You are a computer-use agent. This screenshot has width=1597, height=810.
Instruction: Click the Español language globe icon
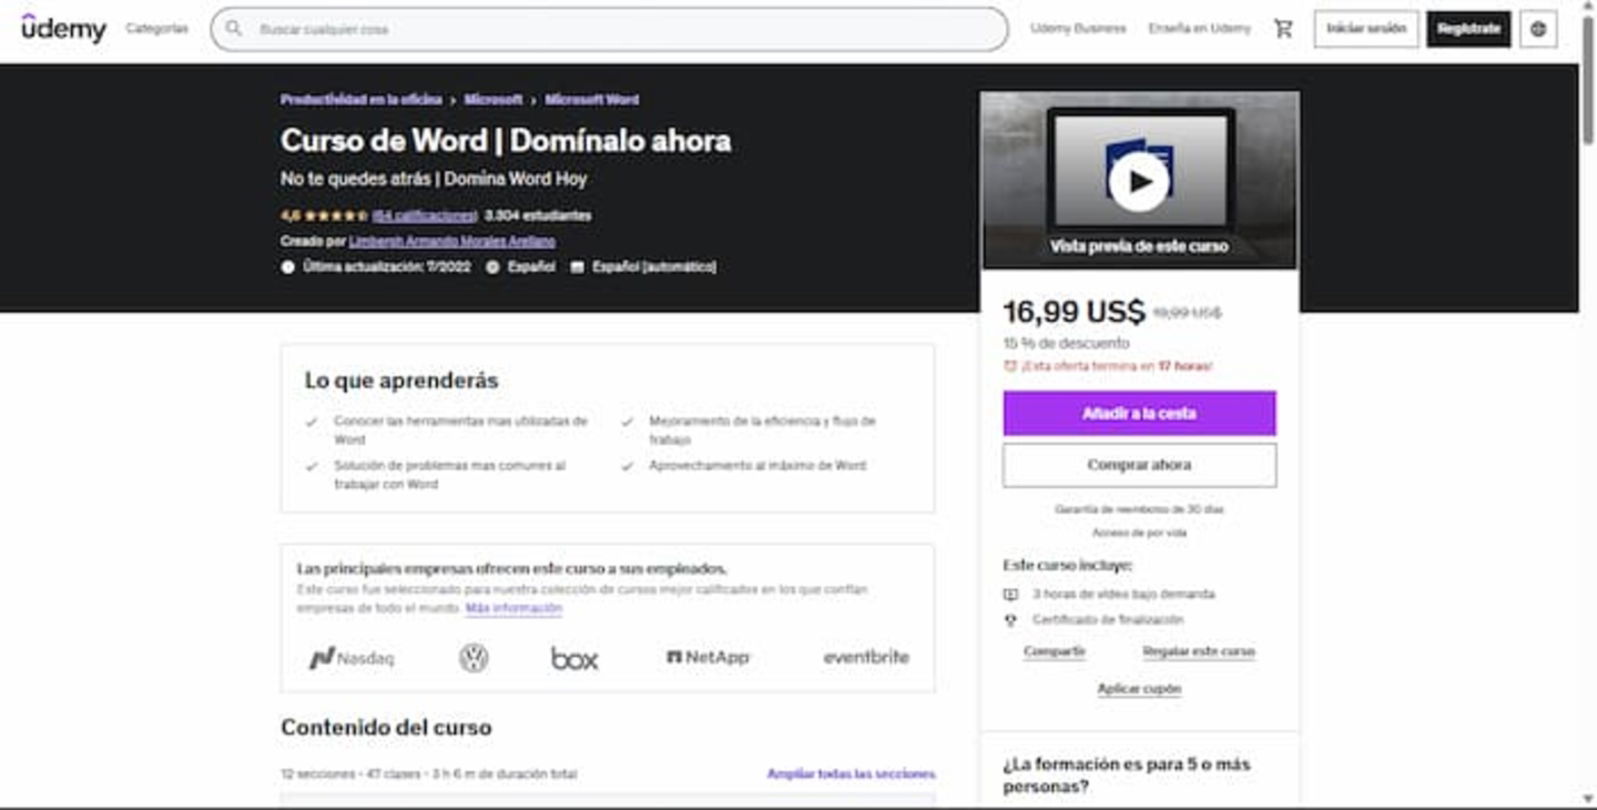click(492, 267)
